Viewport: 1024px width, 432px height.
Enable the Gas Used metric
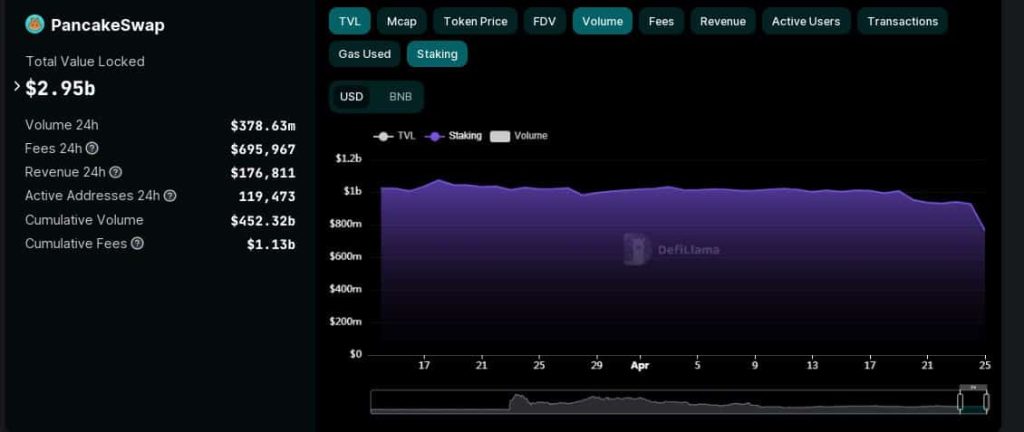[364, 54]
